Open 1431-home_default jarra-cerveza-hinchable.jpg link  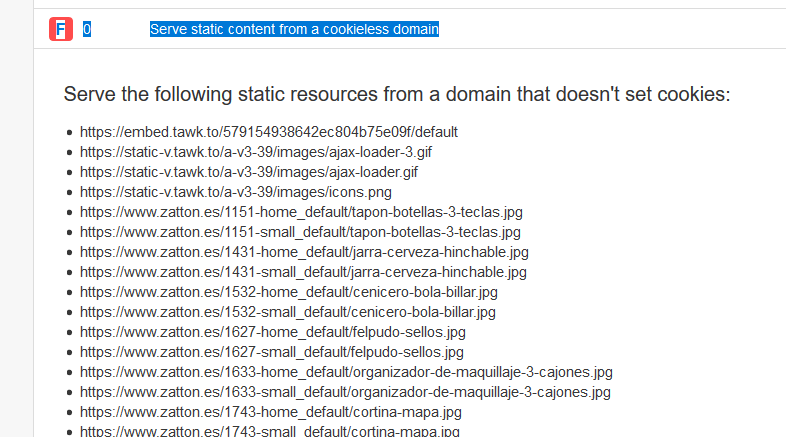click(x=304, y=252)
